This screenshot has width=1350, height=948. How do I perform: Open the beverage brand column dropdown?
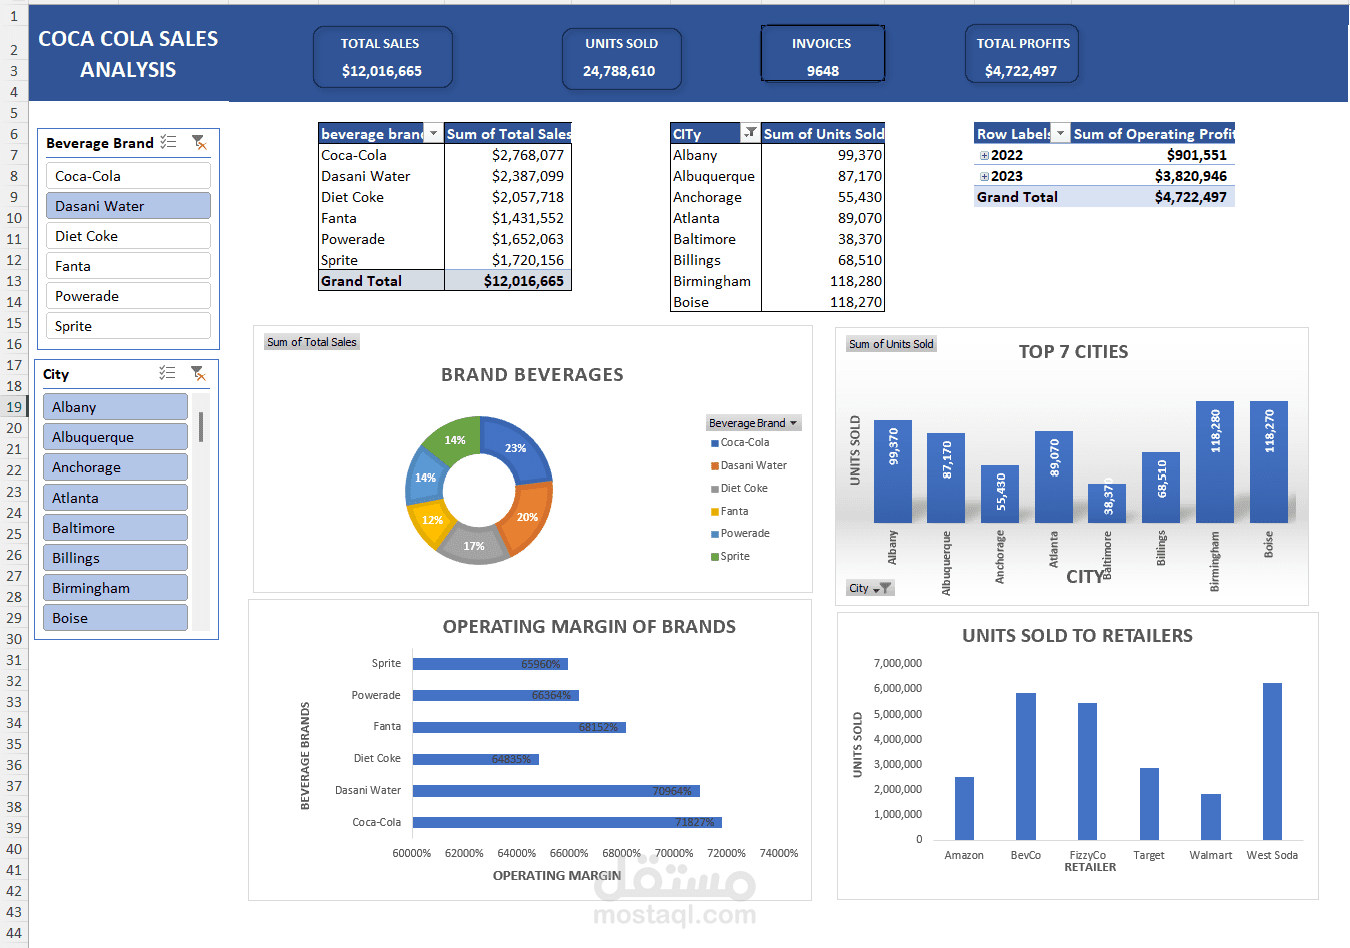coord(434,132)
